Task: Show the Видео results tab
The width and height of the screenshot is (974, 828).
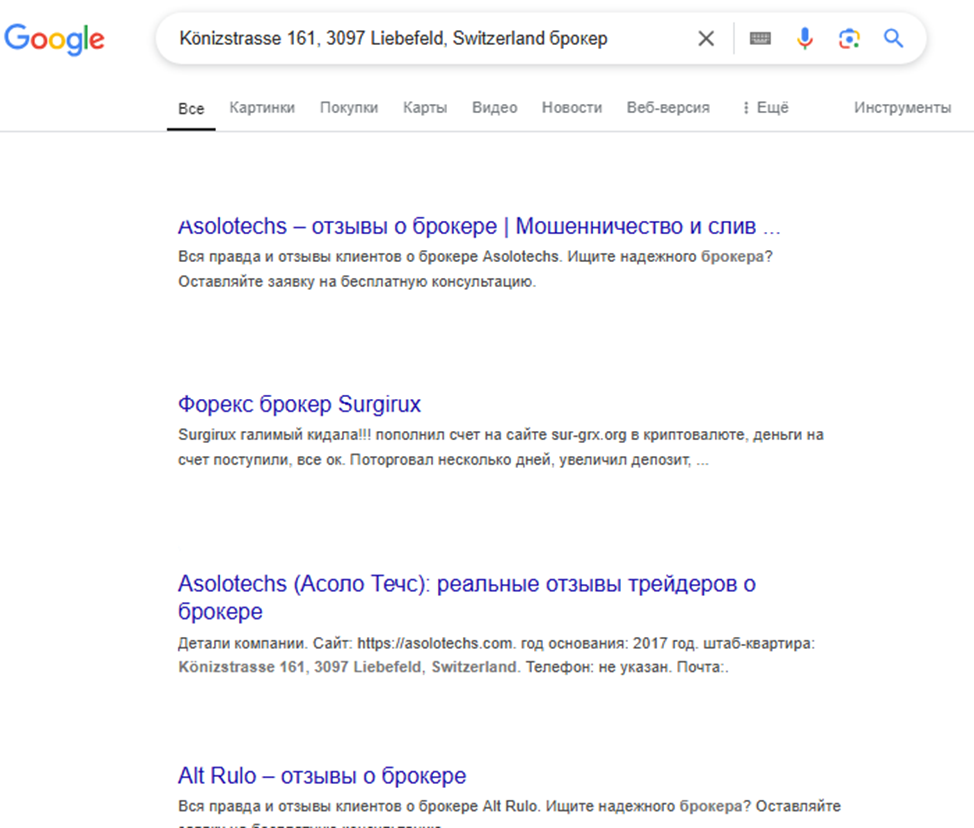Action: pos(495,108)
